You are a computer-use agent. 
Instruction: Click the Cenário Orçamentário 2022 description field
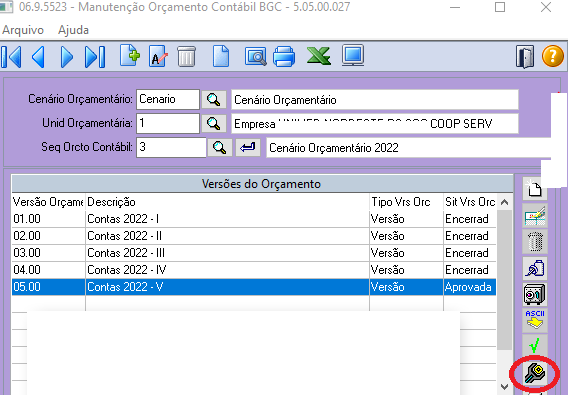pos(409,147)
